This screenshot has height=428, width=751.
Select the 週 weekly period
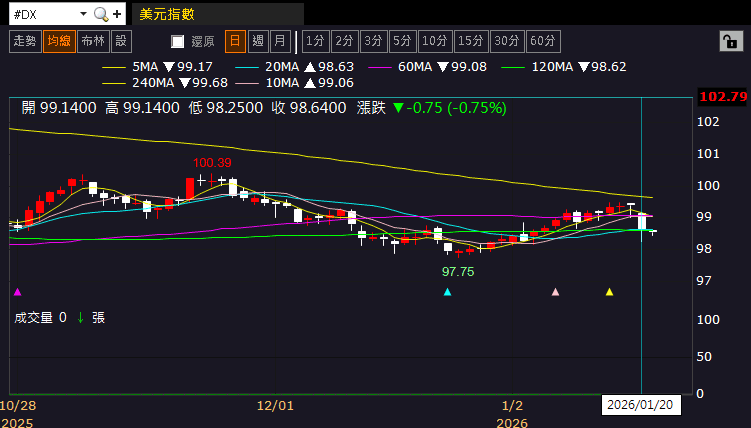point(258,41)
